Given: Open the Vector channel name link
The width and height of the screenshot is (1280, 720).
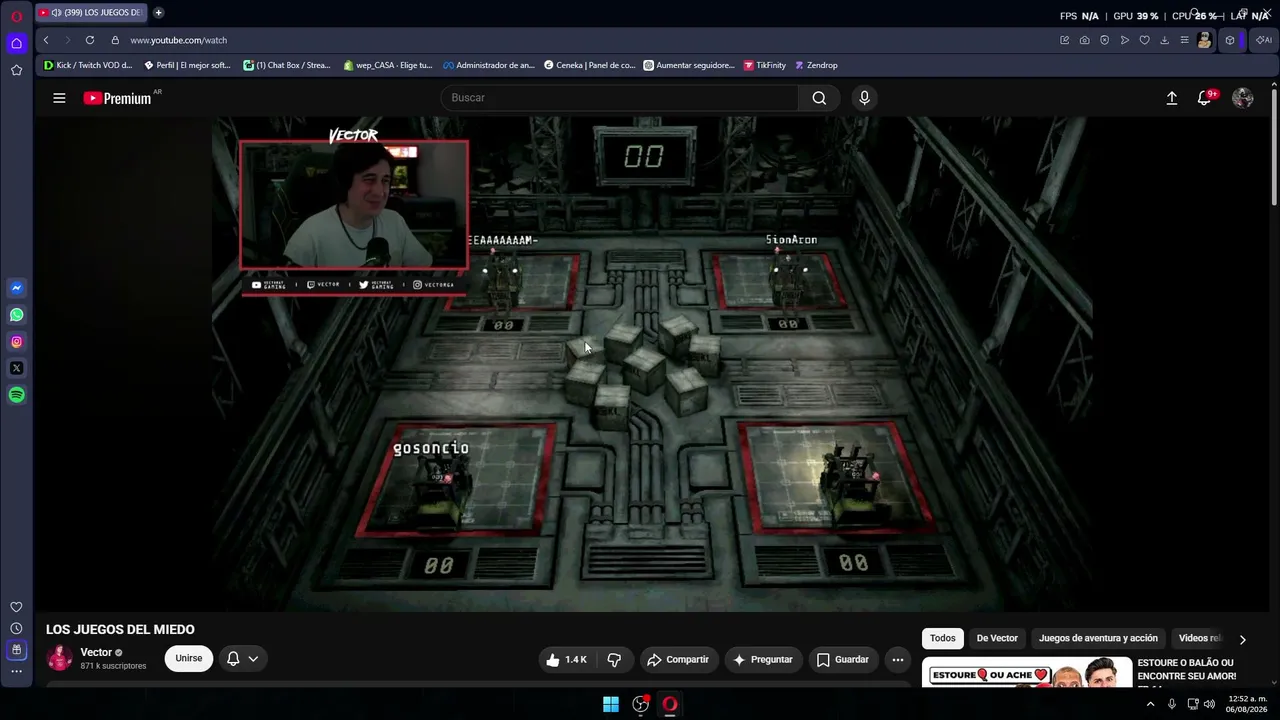Looking at the screenshot, I should pos(96,652).
